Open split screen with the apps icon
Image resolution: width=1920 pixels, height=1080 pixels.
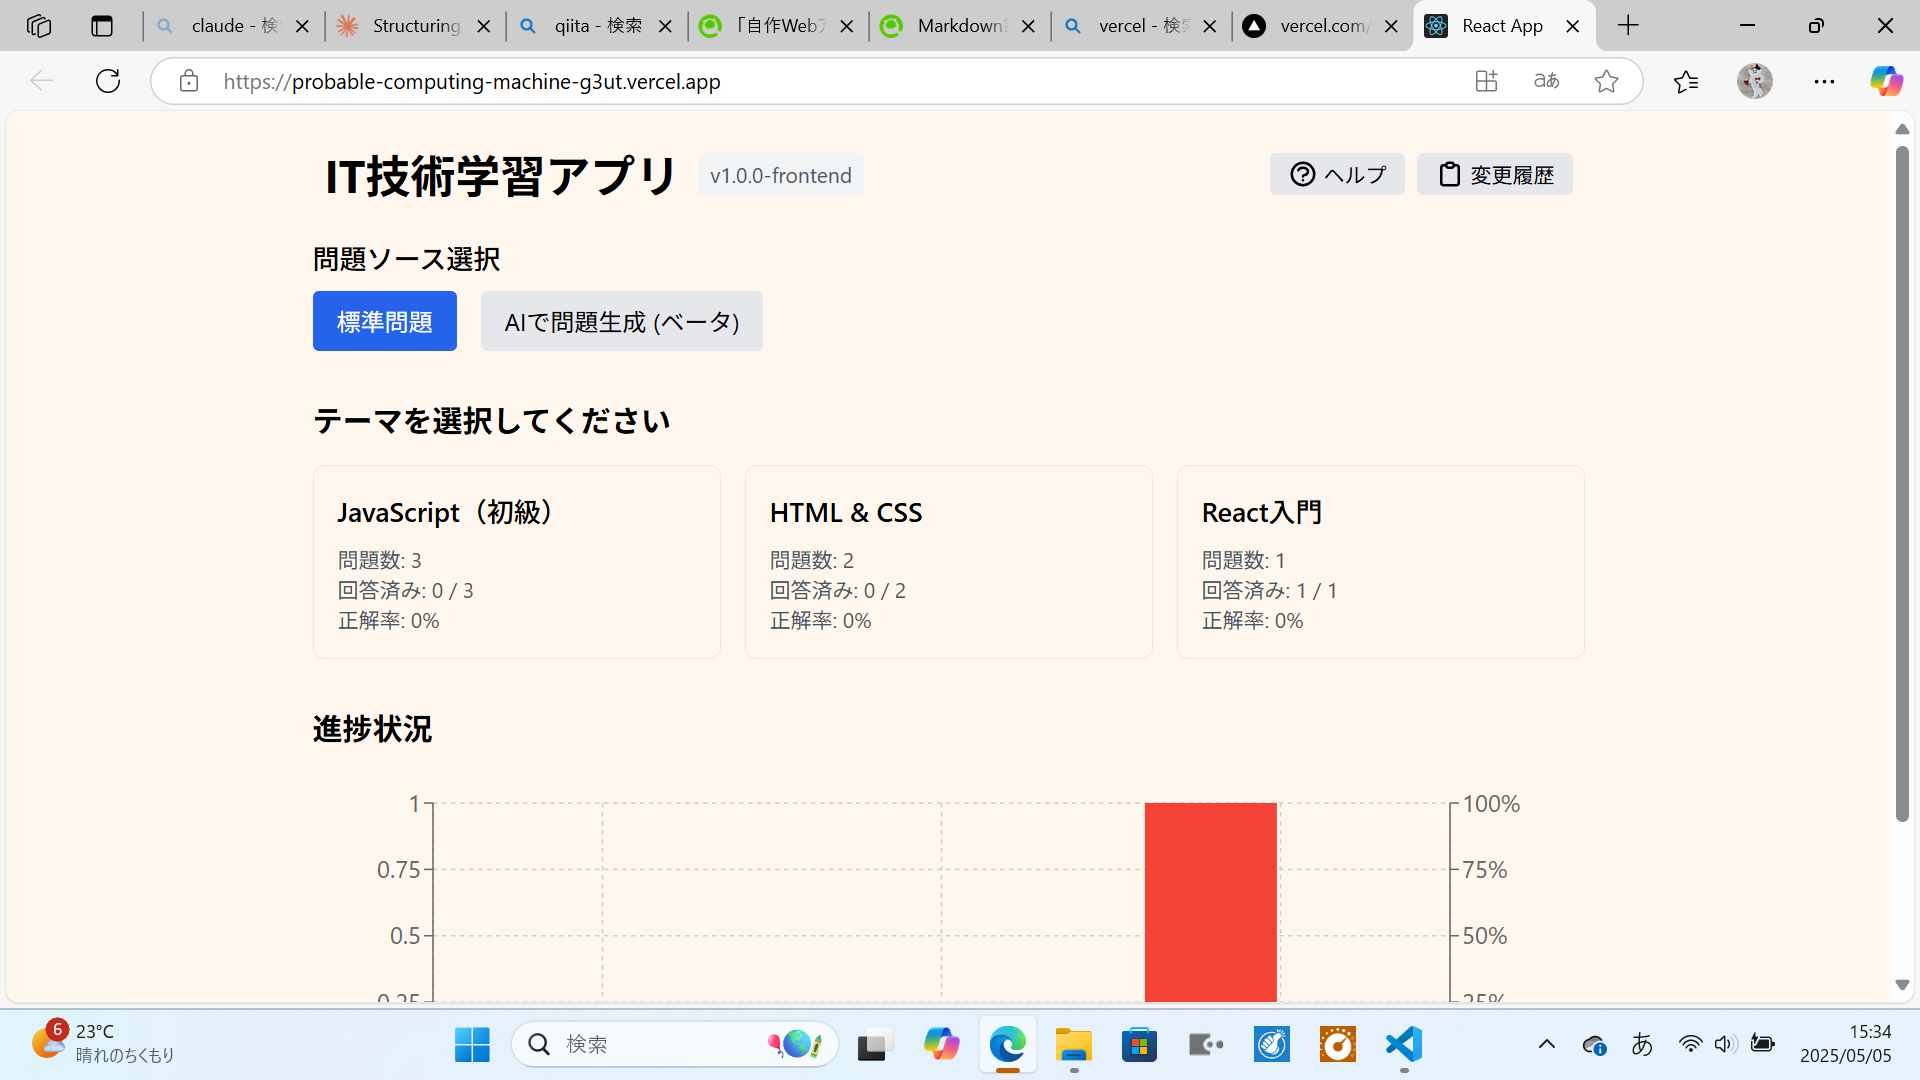[x=1486, y=81]
